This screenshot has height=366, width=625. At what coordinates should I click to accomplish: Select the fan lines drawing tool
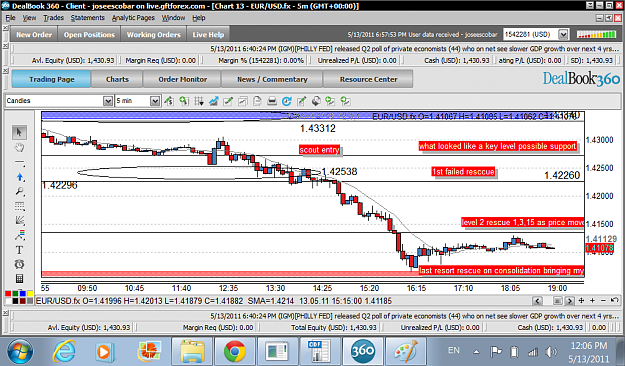tap(20, 221)
